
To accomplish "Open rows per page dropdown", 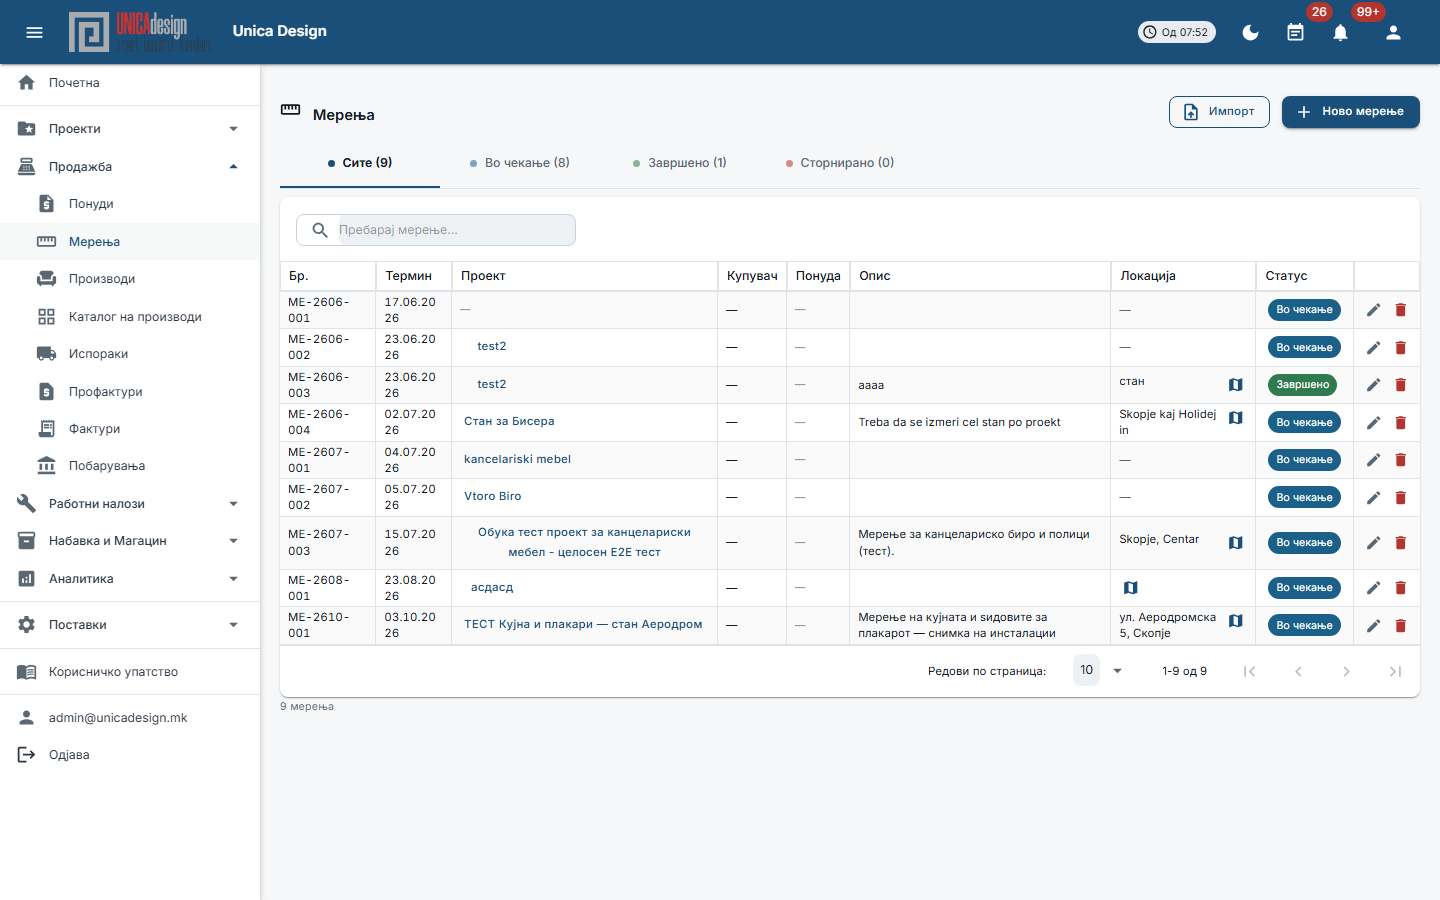I will coord(1099,670).
